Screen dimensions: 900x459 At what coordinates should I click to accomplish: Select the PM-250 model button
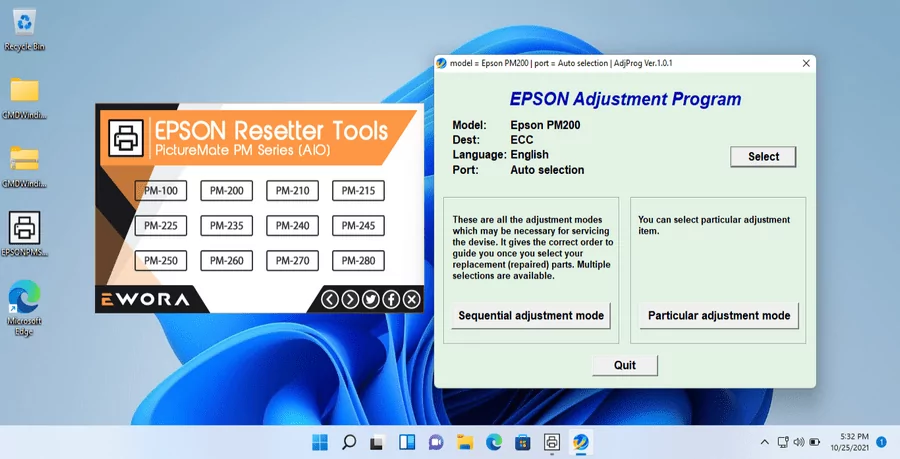pyautogui.click(x=161, y=260)
